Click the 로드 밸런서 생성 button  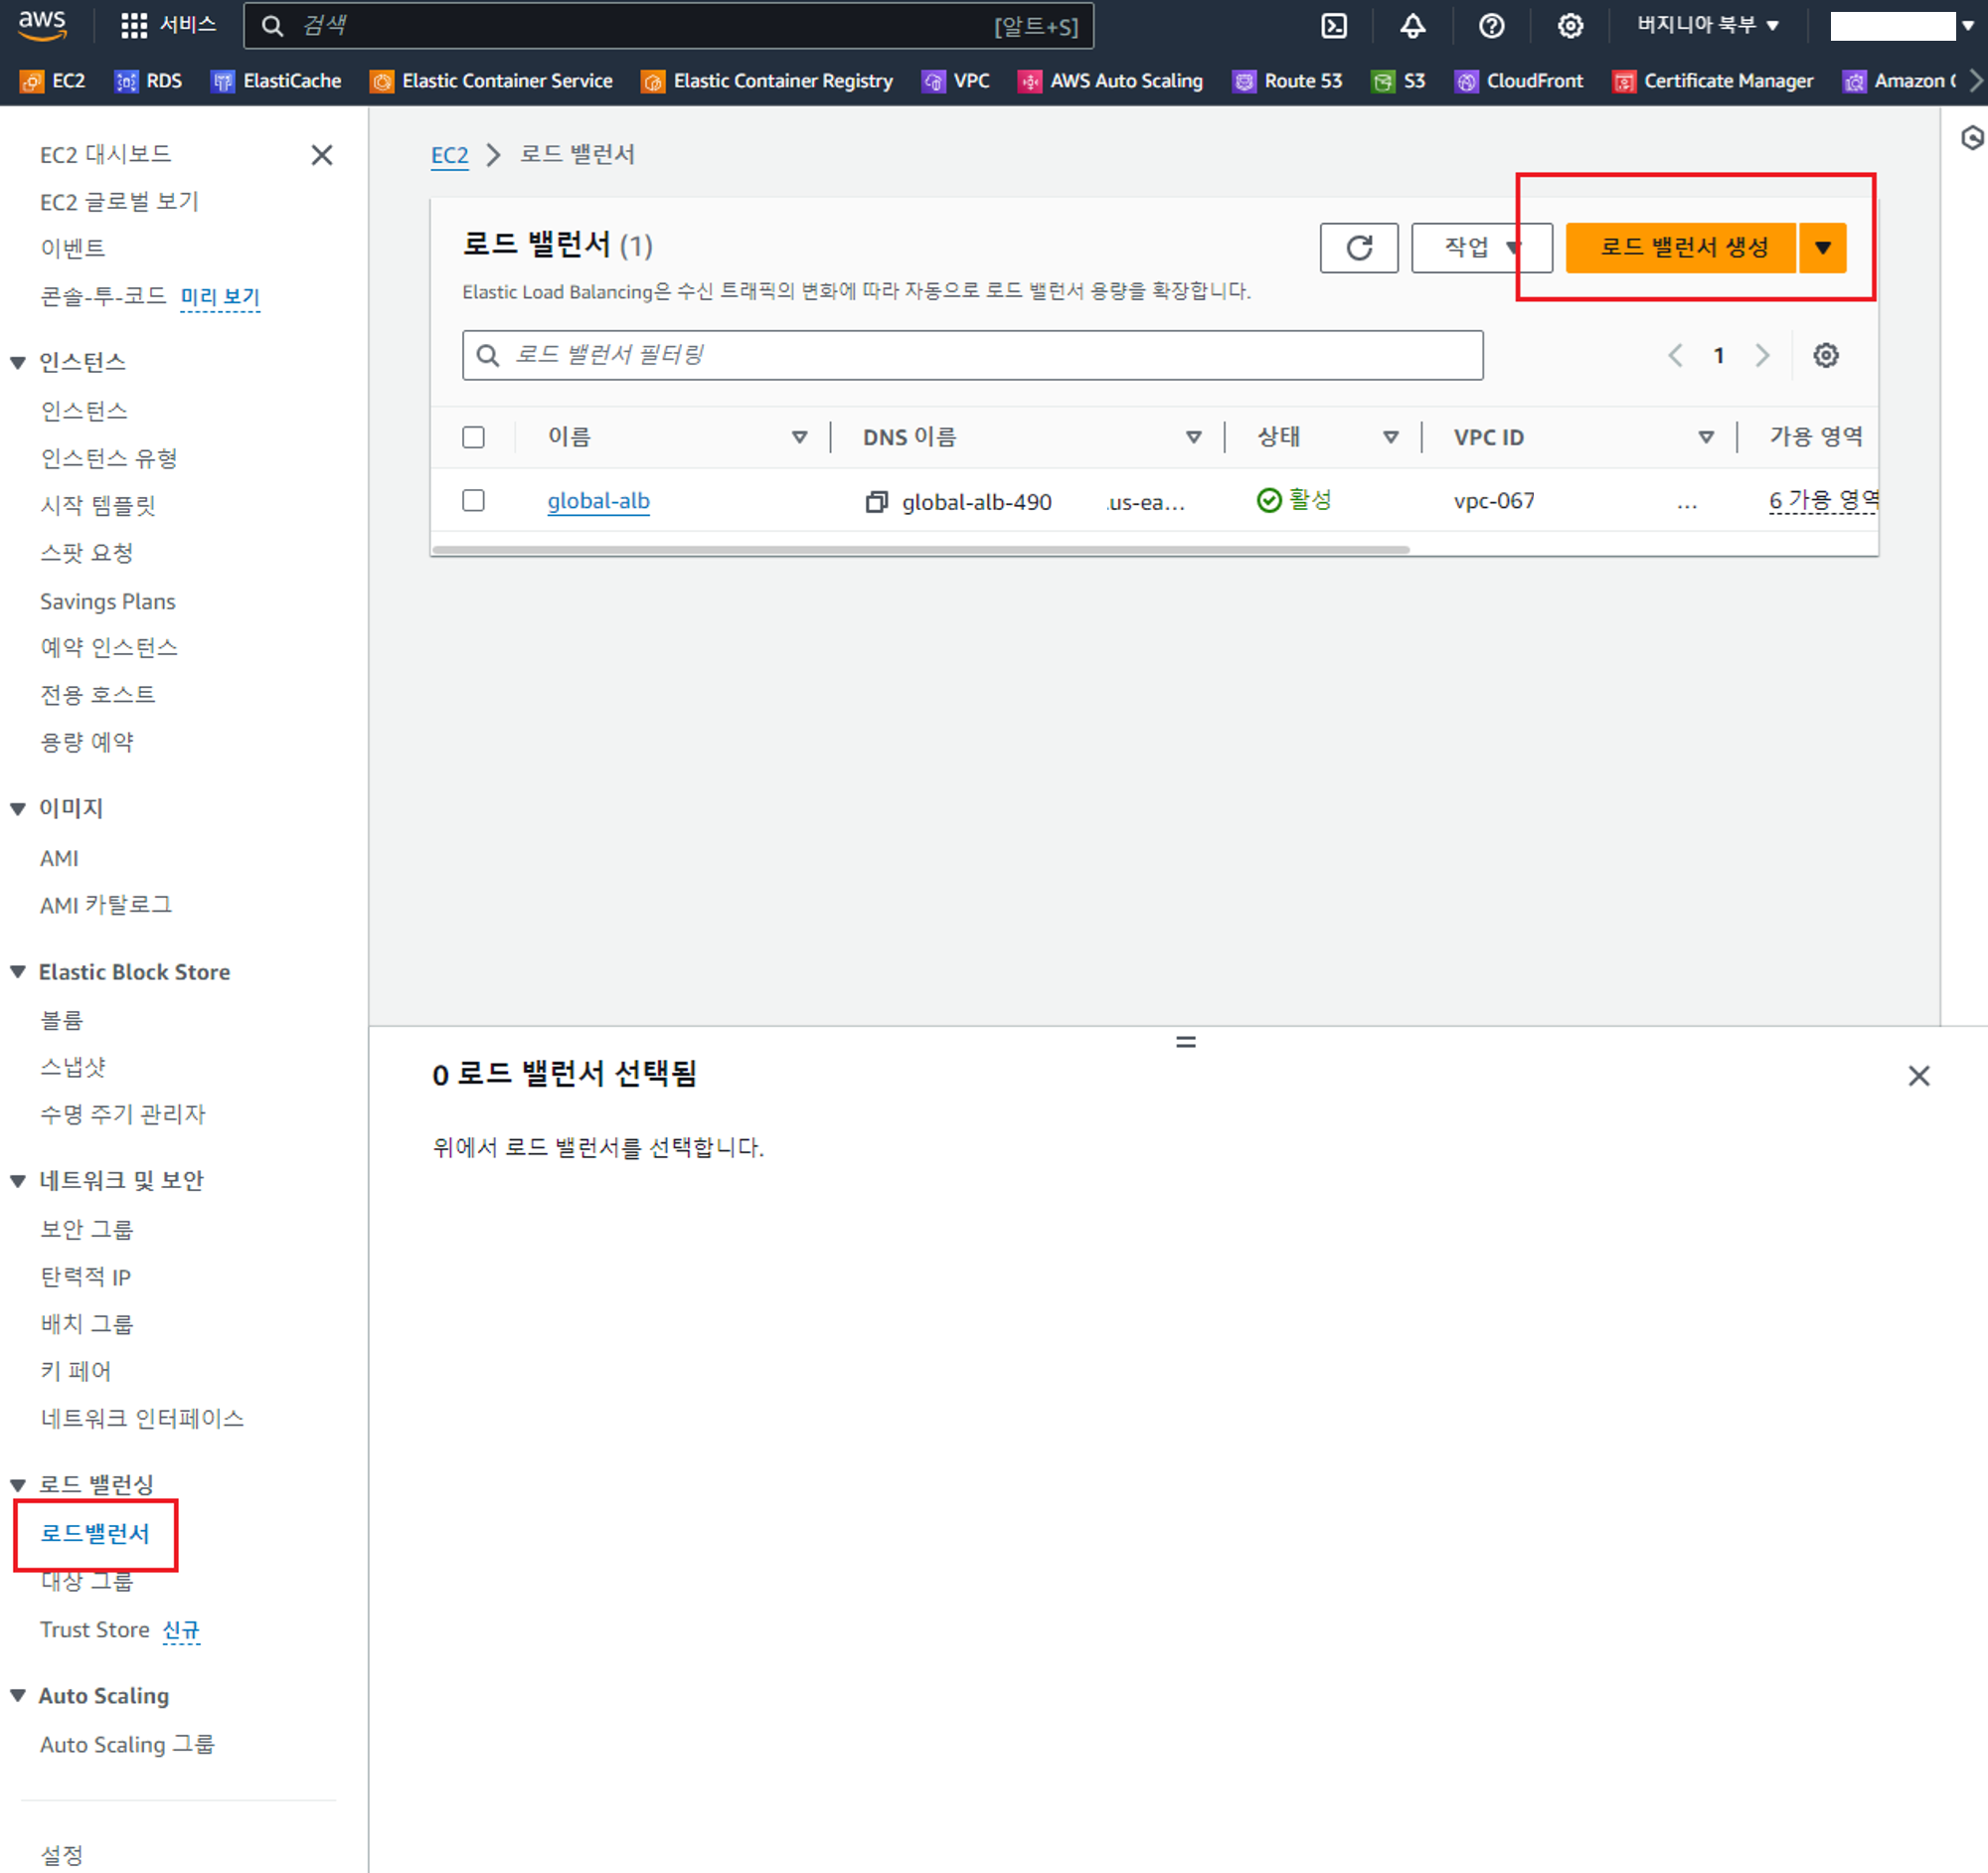[x=1683, y=247]
